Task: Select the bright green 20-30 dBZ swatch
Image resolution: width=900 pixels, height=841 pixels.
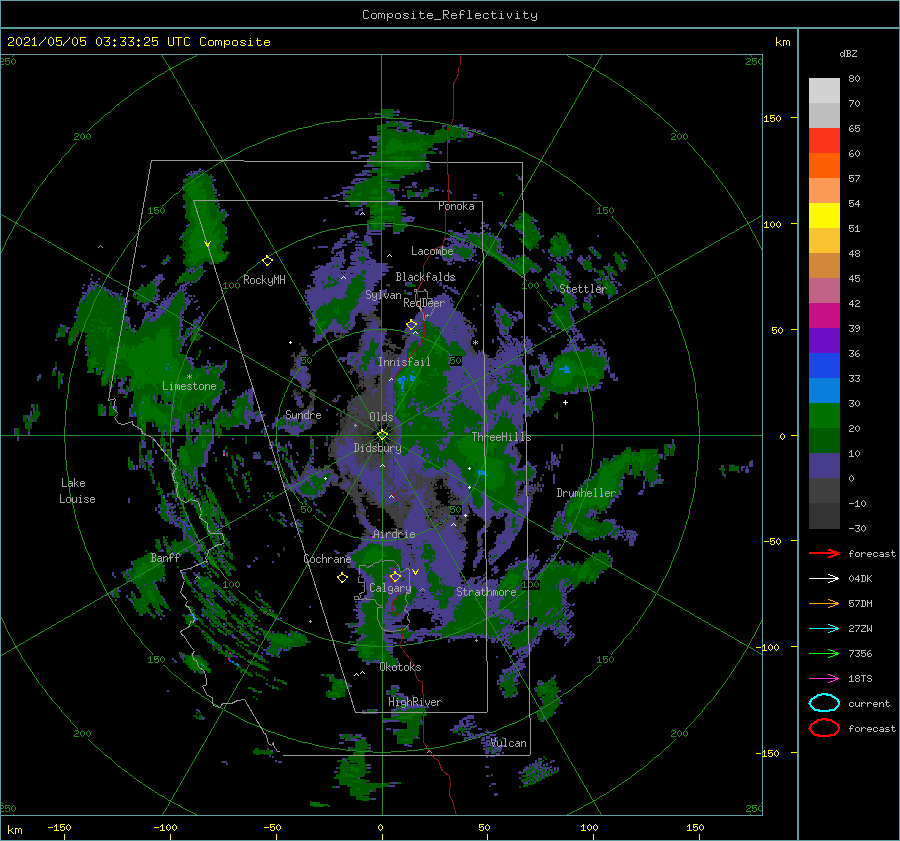Action: point(824,416)
